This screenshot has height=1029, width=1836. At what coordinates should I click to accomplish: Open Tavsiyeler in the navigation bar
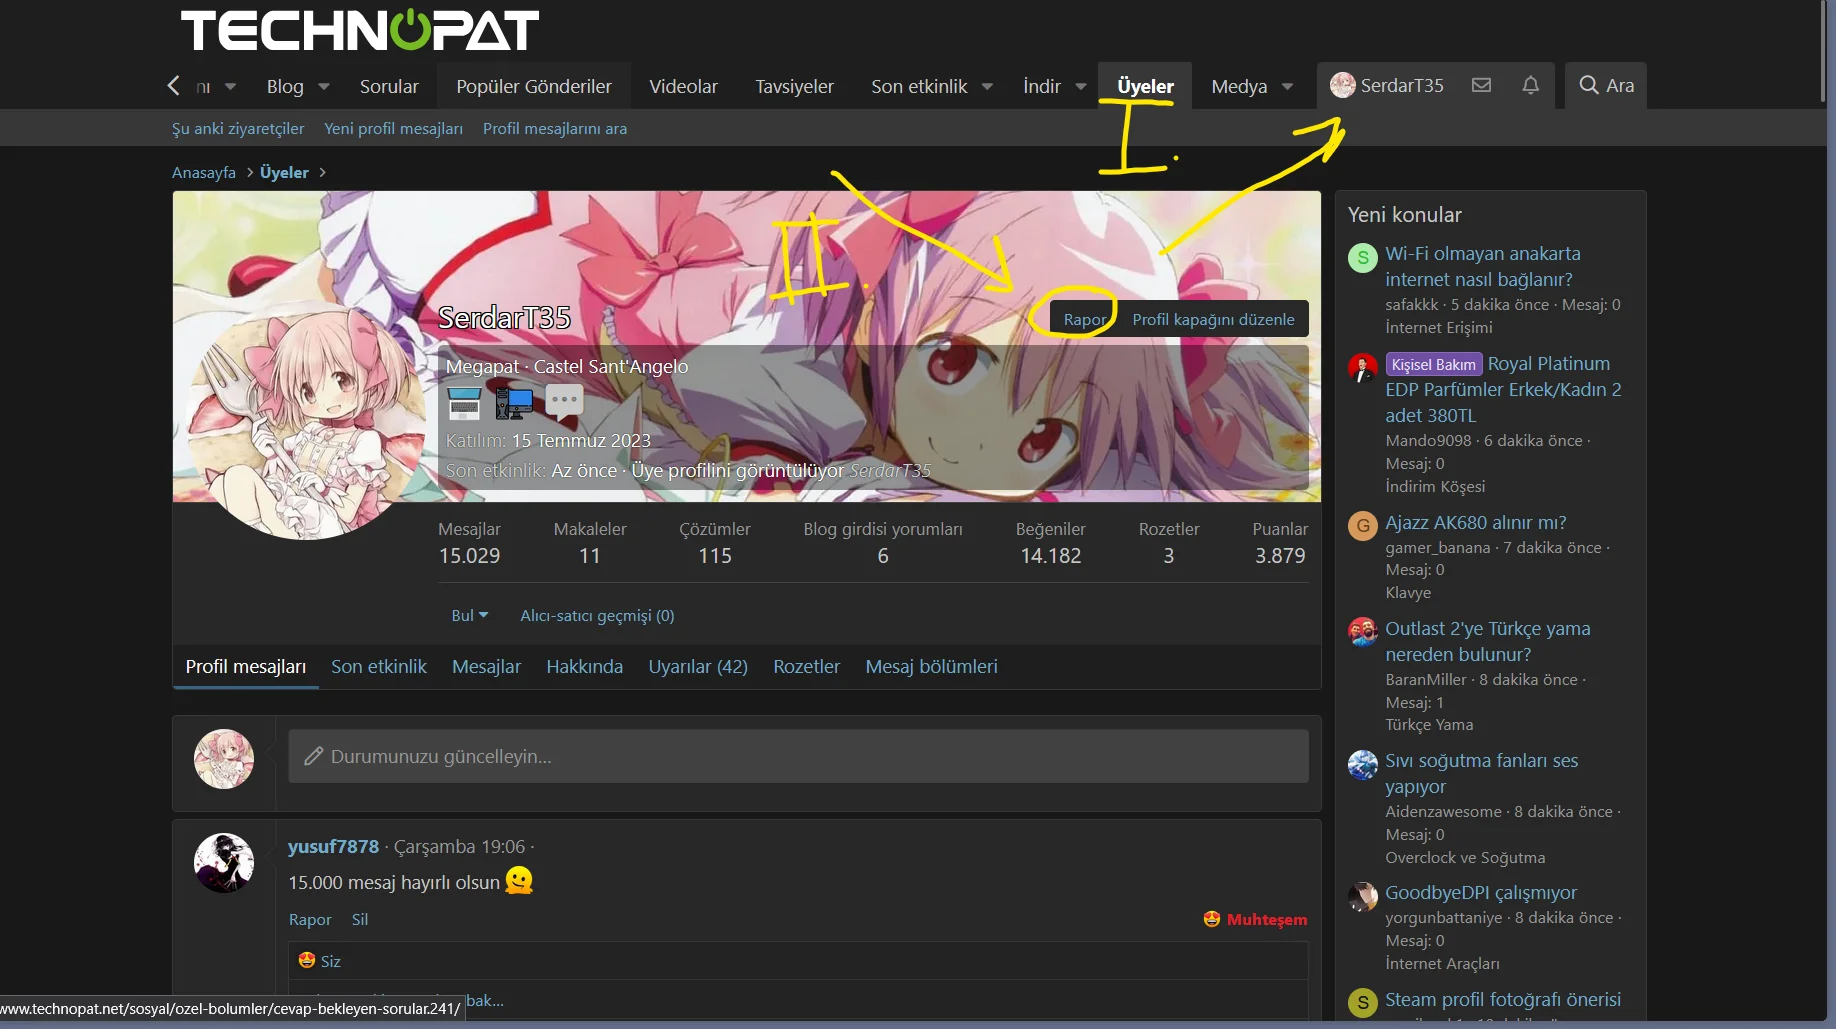pos(794,87)
